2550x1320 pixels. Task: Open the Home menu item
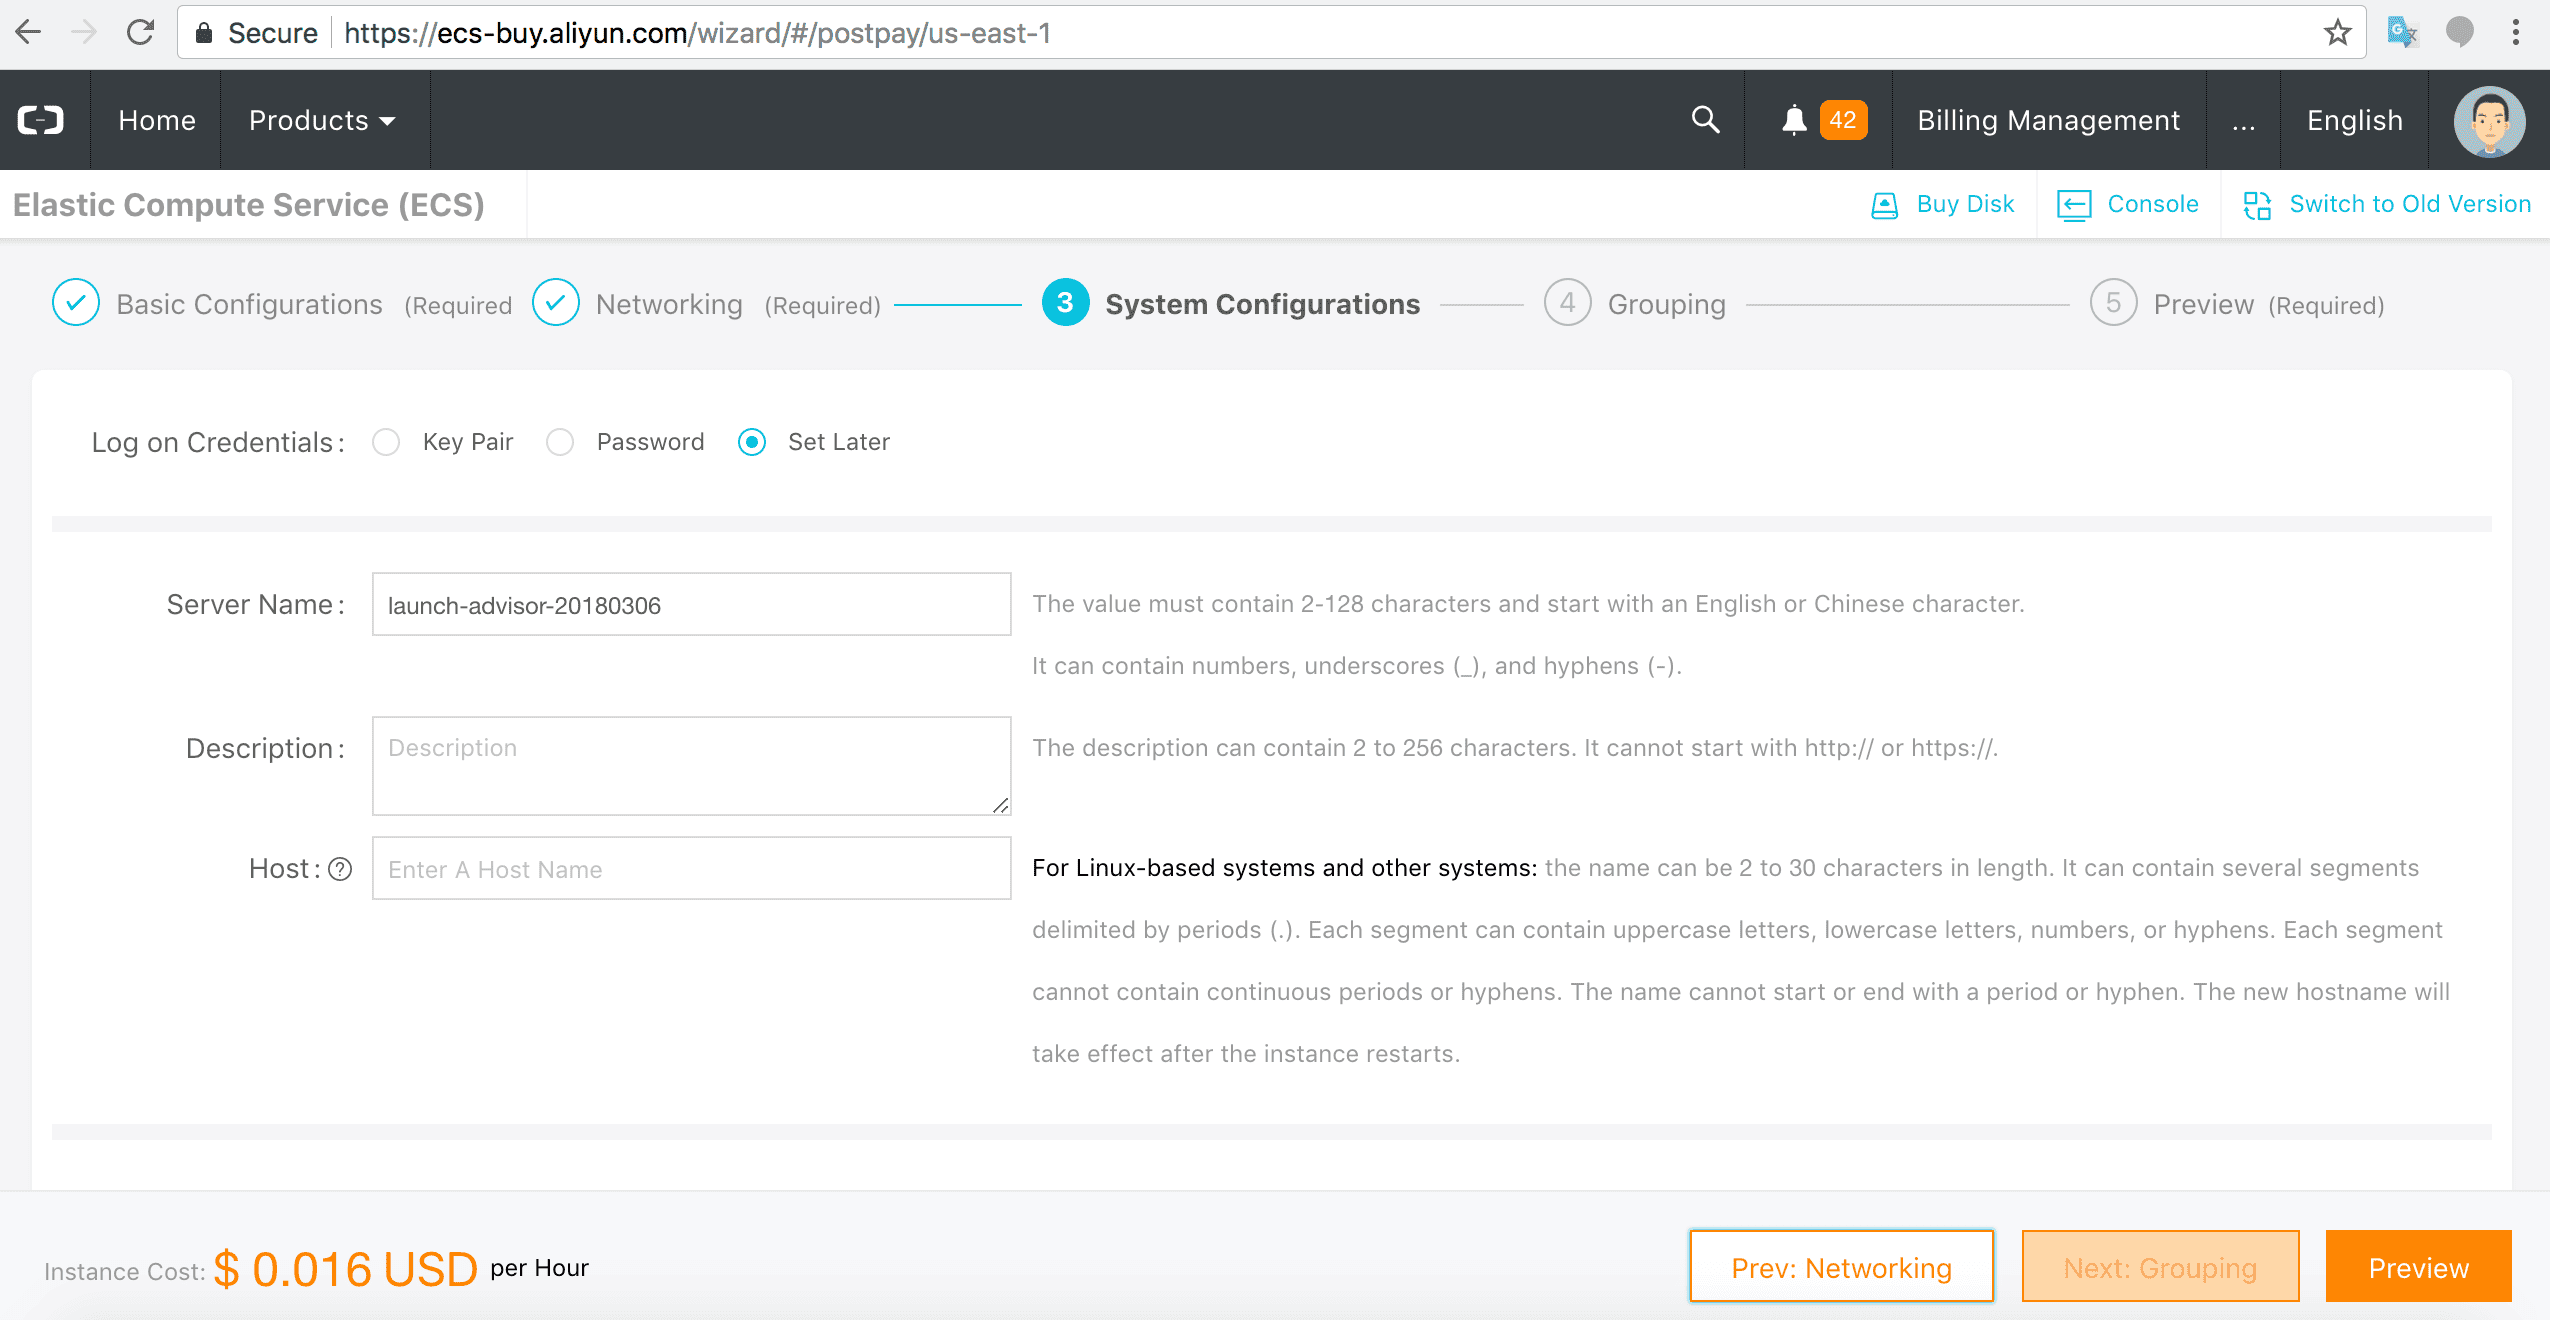click(157, 120)
